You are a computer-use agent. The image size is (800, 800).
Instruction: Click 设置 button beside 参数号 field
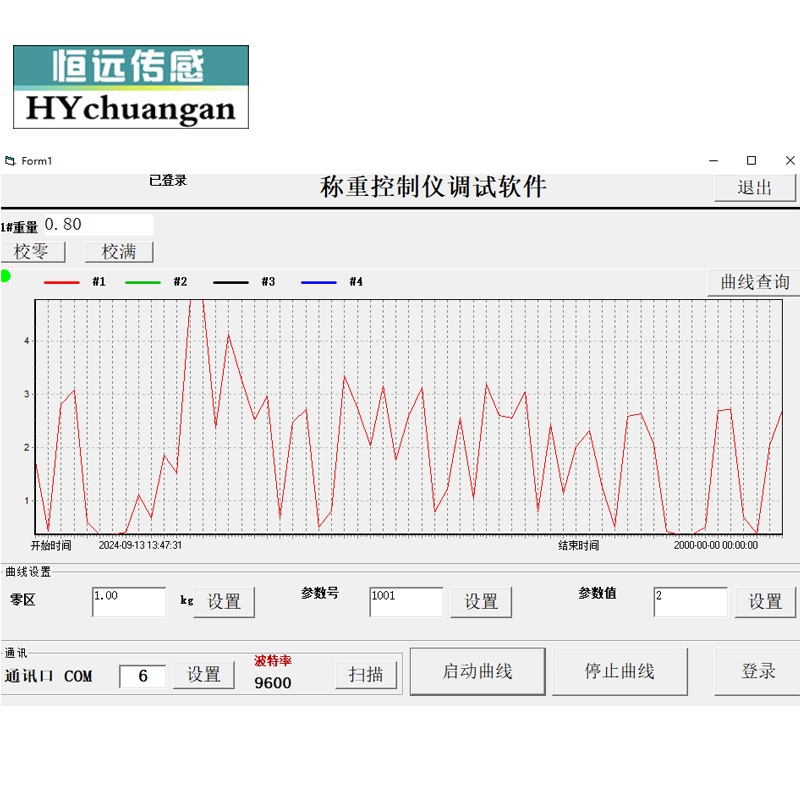[481, 602]
